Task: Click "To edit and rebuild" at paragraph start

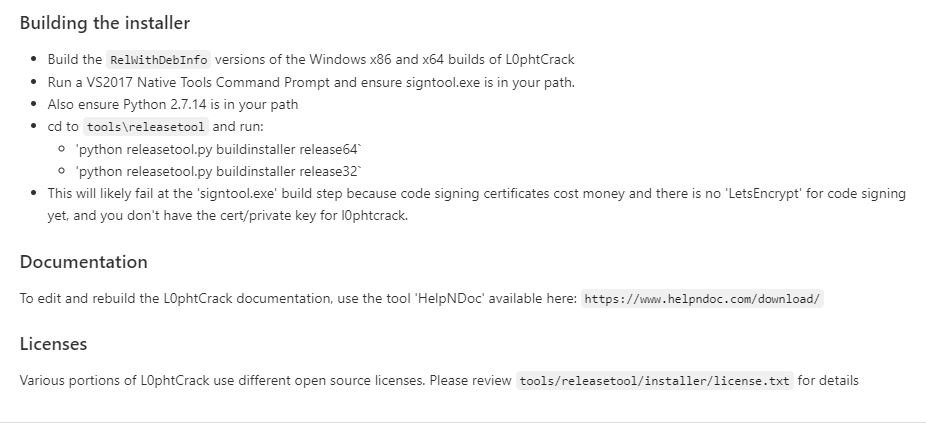Action: point(78,298)
